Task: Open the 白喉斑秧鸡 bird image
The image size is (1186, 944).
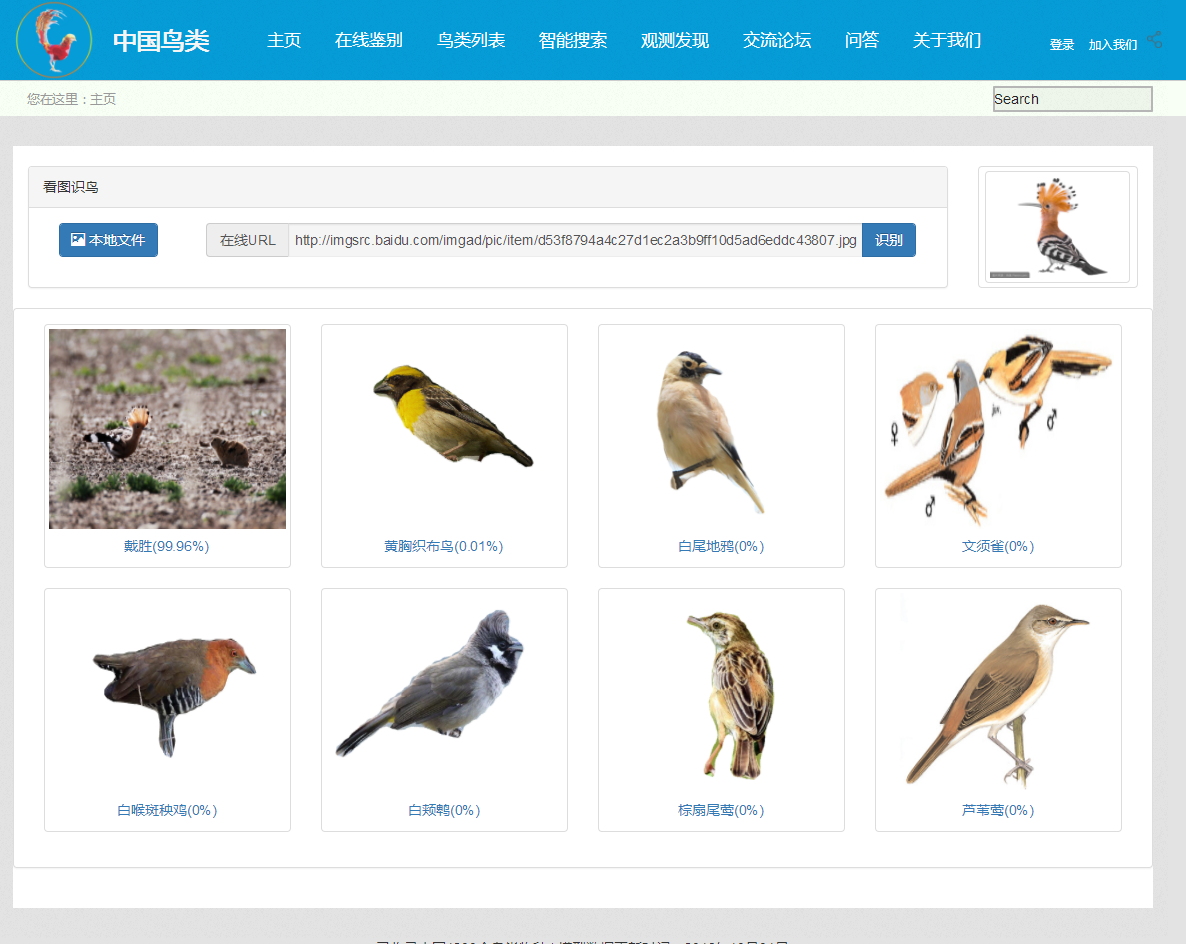Action: (x=167, y=692)
